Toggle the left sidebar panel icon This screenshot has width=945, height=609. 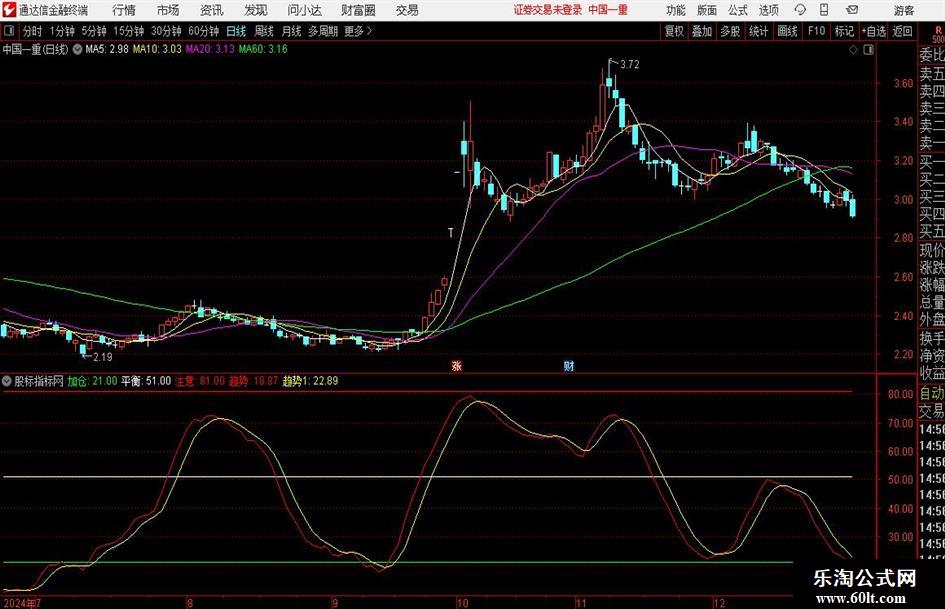8,31
